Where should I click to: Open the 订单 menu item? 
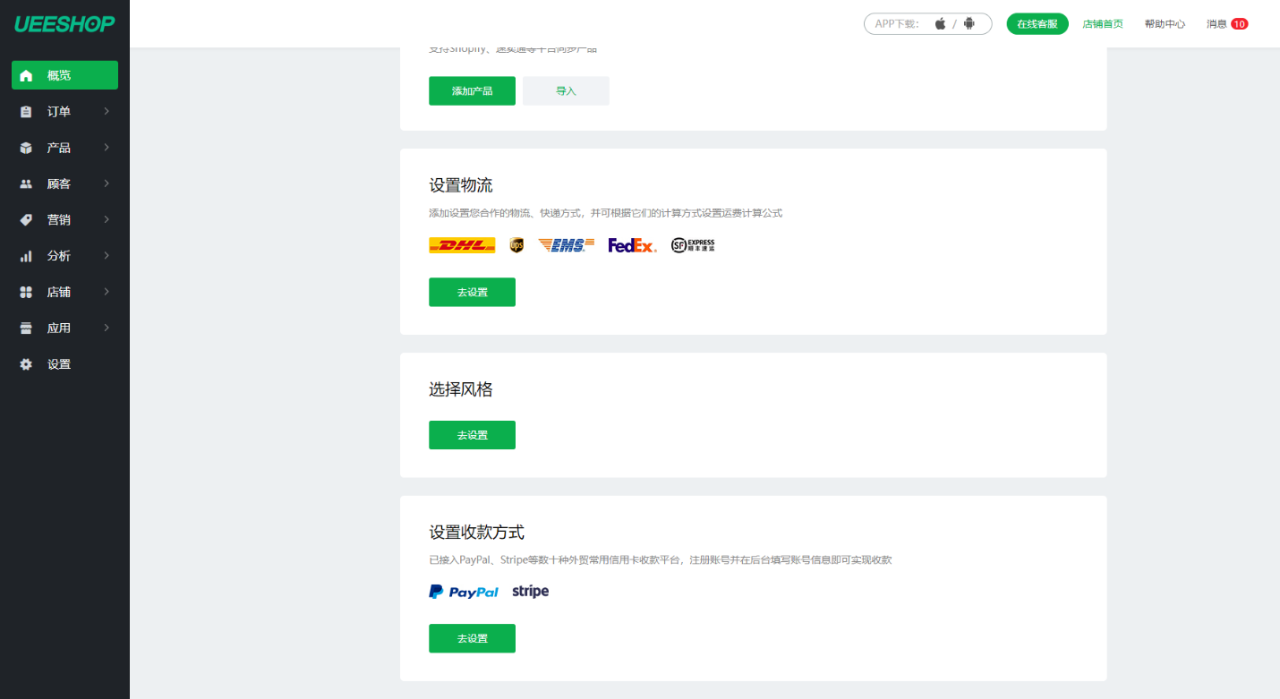[x=65, y=112]
